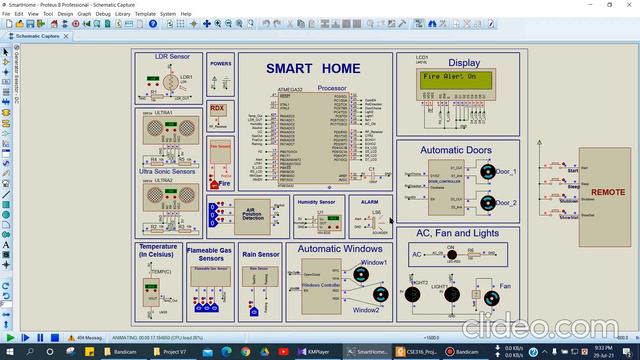Image resolution: width=640 pixels, height=360 pixels.
Task: Open the Graph menu
Action: pos(84,14)
